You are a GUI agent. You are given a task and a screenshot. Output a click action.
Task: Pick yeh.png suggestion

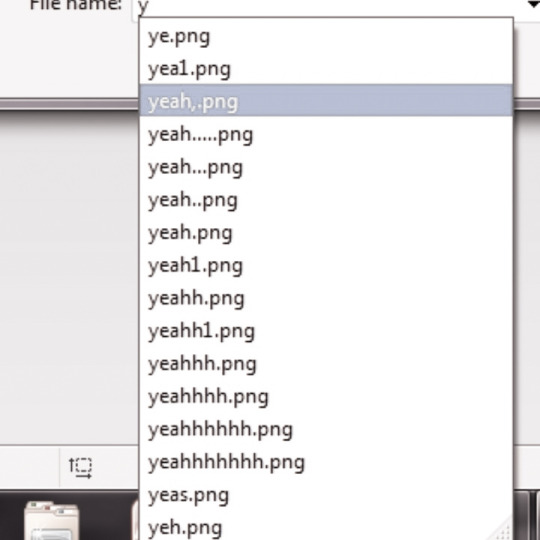coord(326,526)
